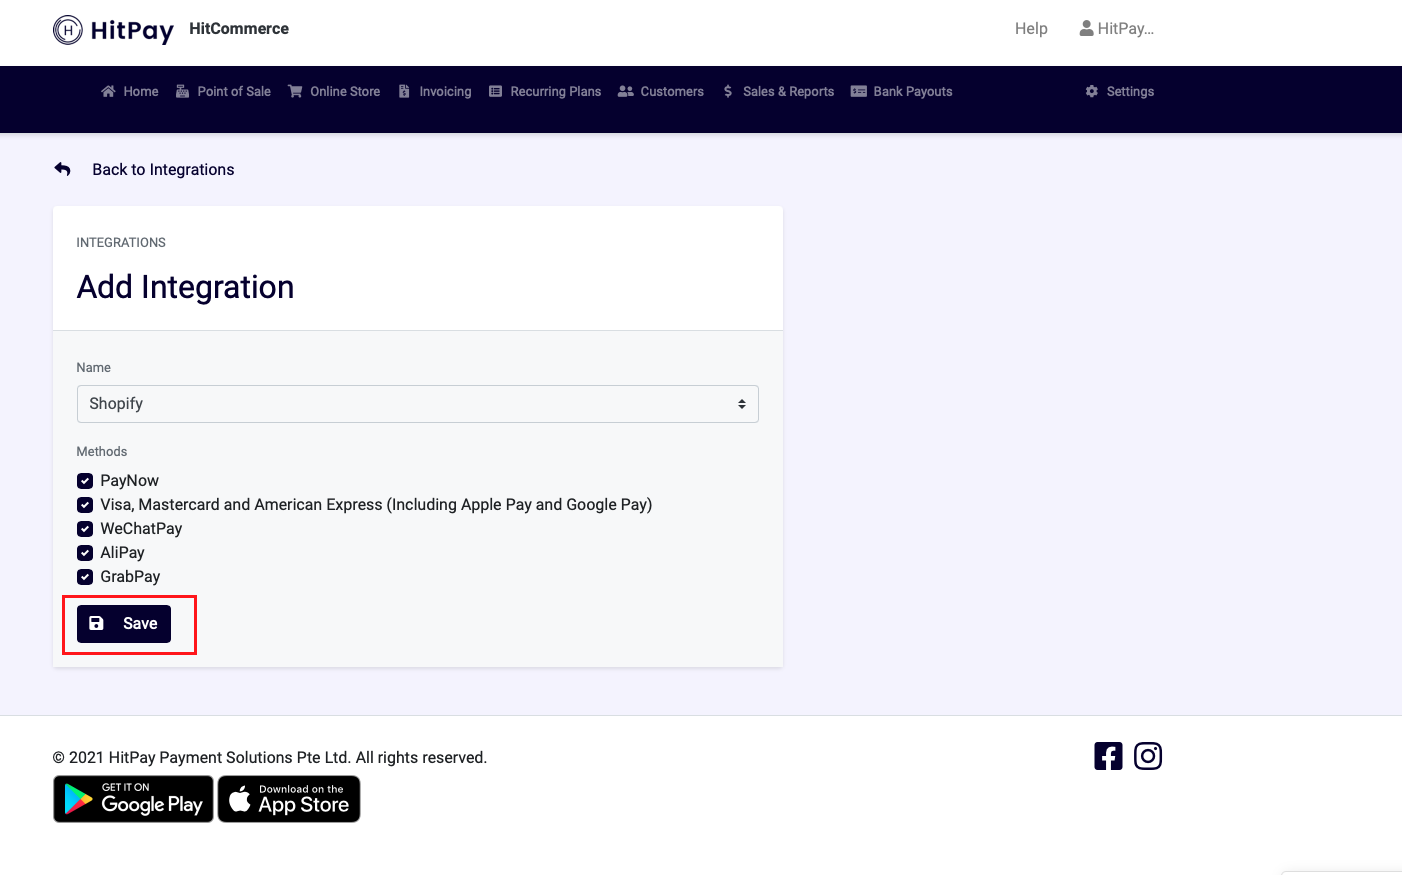Open HitPay Instagram page icon
Viewport: 1402px width, 875px height.
(1148, 756)
